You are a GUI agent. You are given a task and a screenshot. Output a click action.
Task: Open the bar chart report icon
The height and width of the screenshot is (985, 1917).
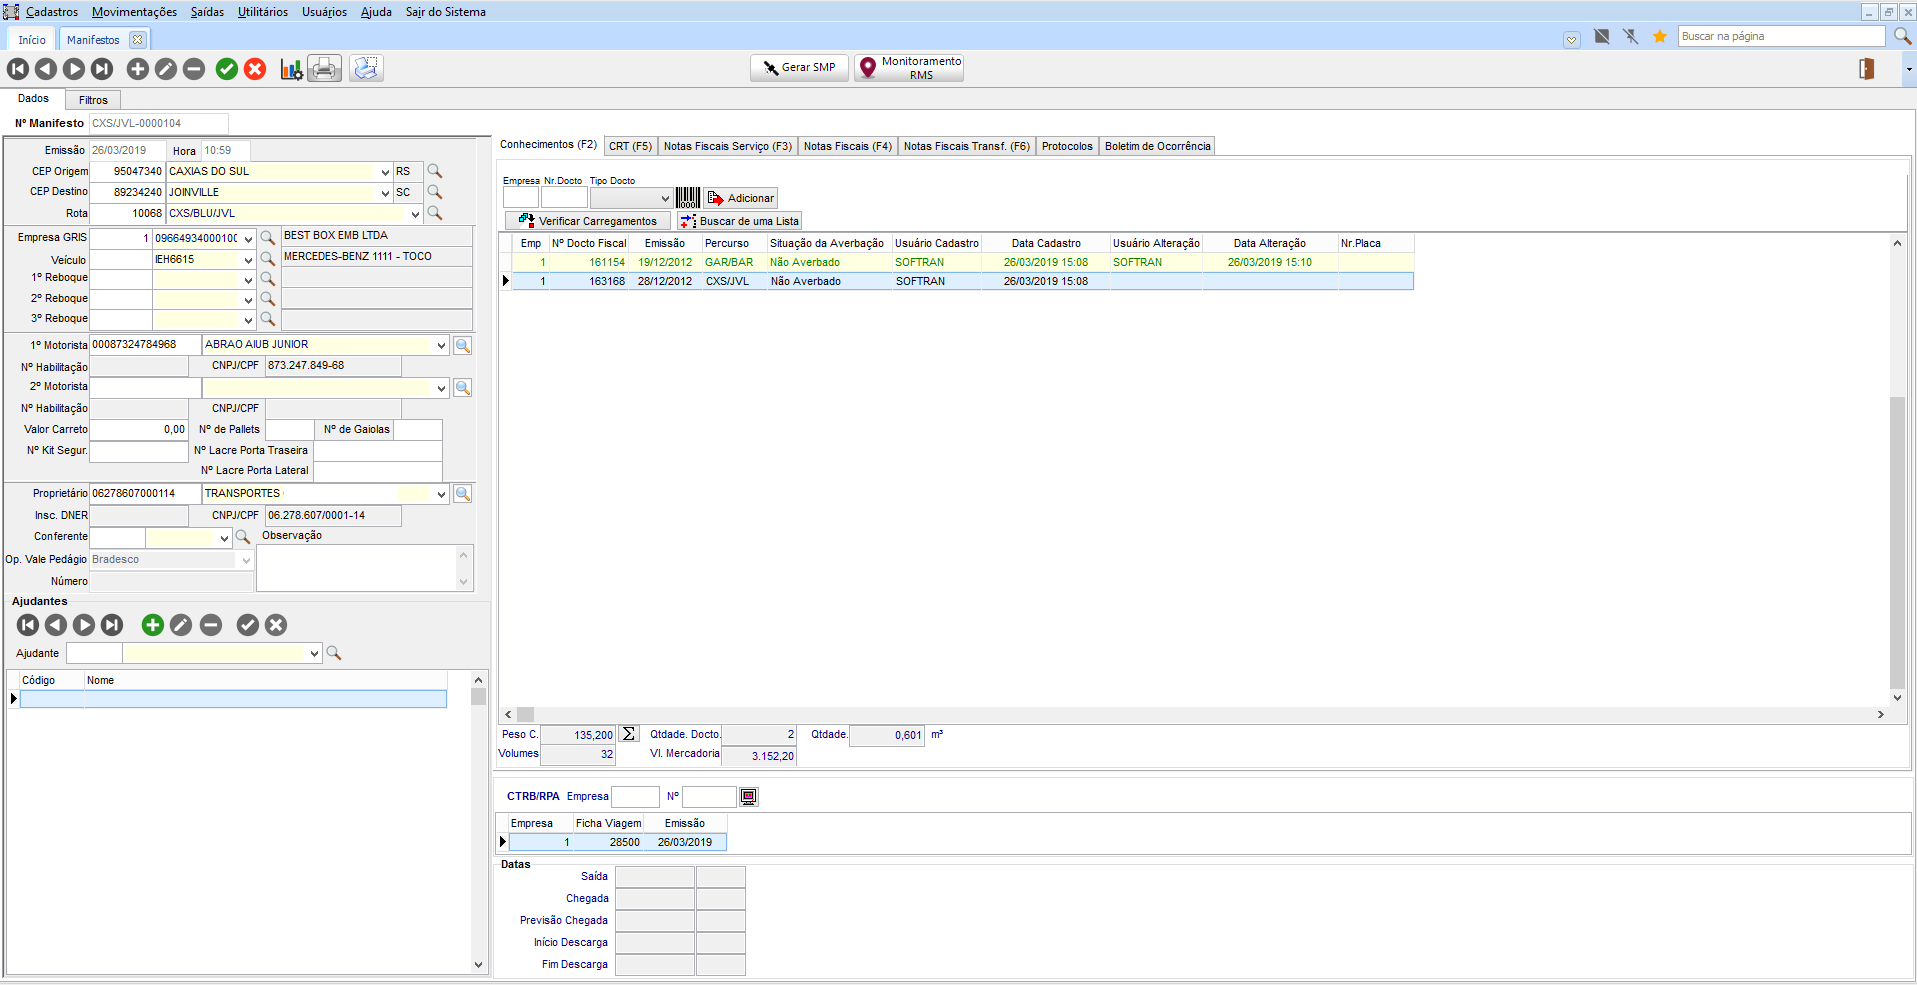(x=291, y=69)
